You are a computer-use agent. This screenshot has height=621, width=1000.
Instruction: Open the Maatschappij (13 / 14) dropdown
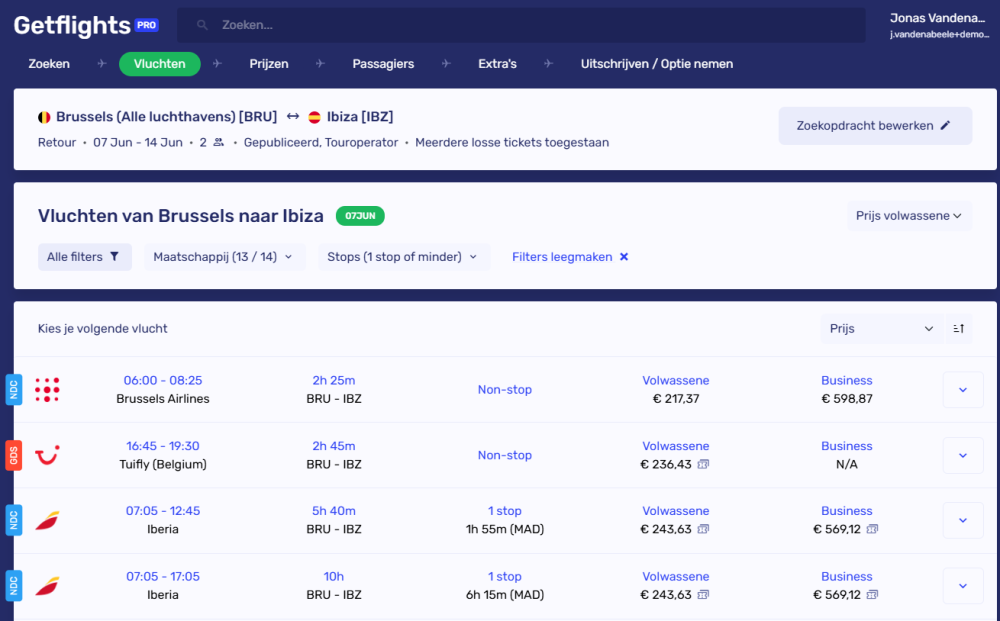coord(224,257)
